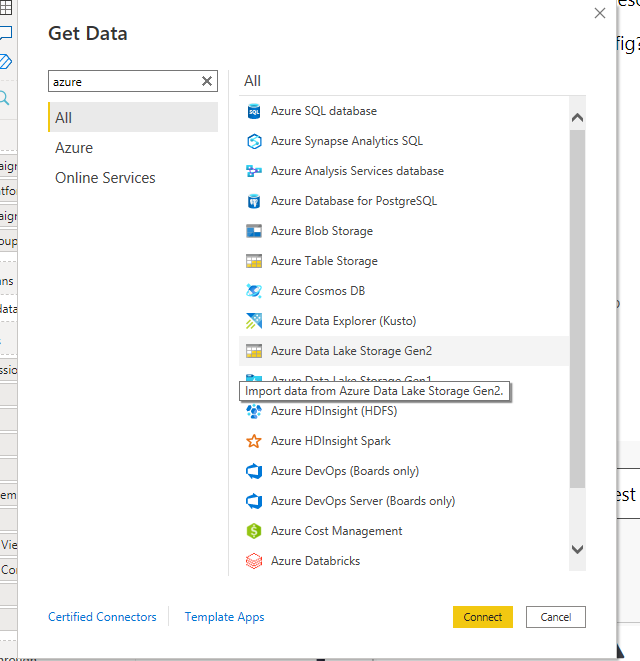Screen dimensions: 640x661
Task: Open the table view icon in left sidebar
Action: (x=6, y=8)
